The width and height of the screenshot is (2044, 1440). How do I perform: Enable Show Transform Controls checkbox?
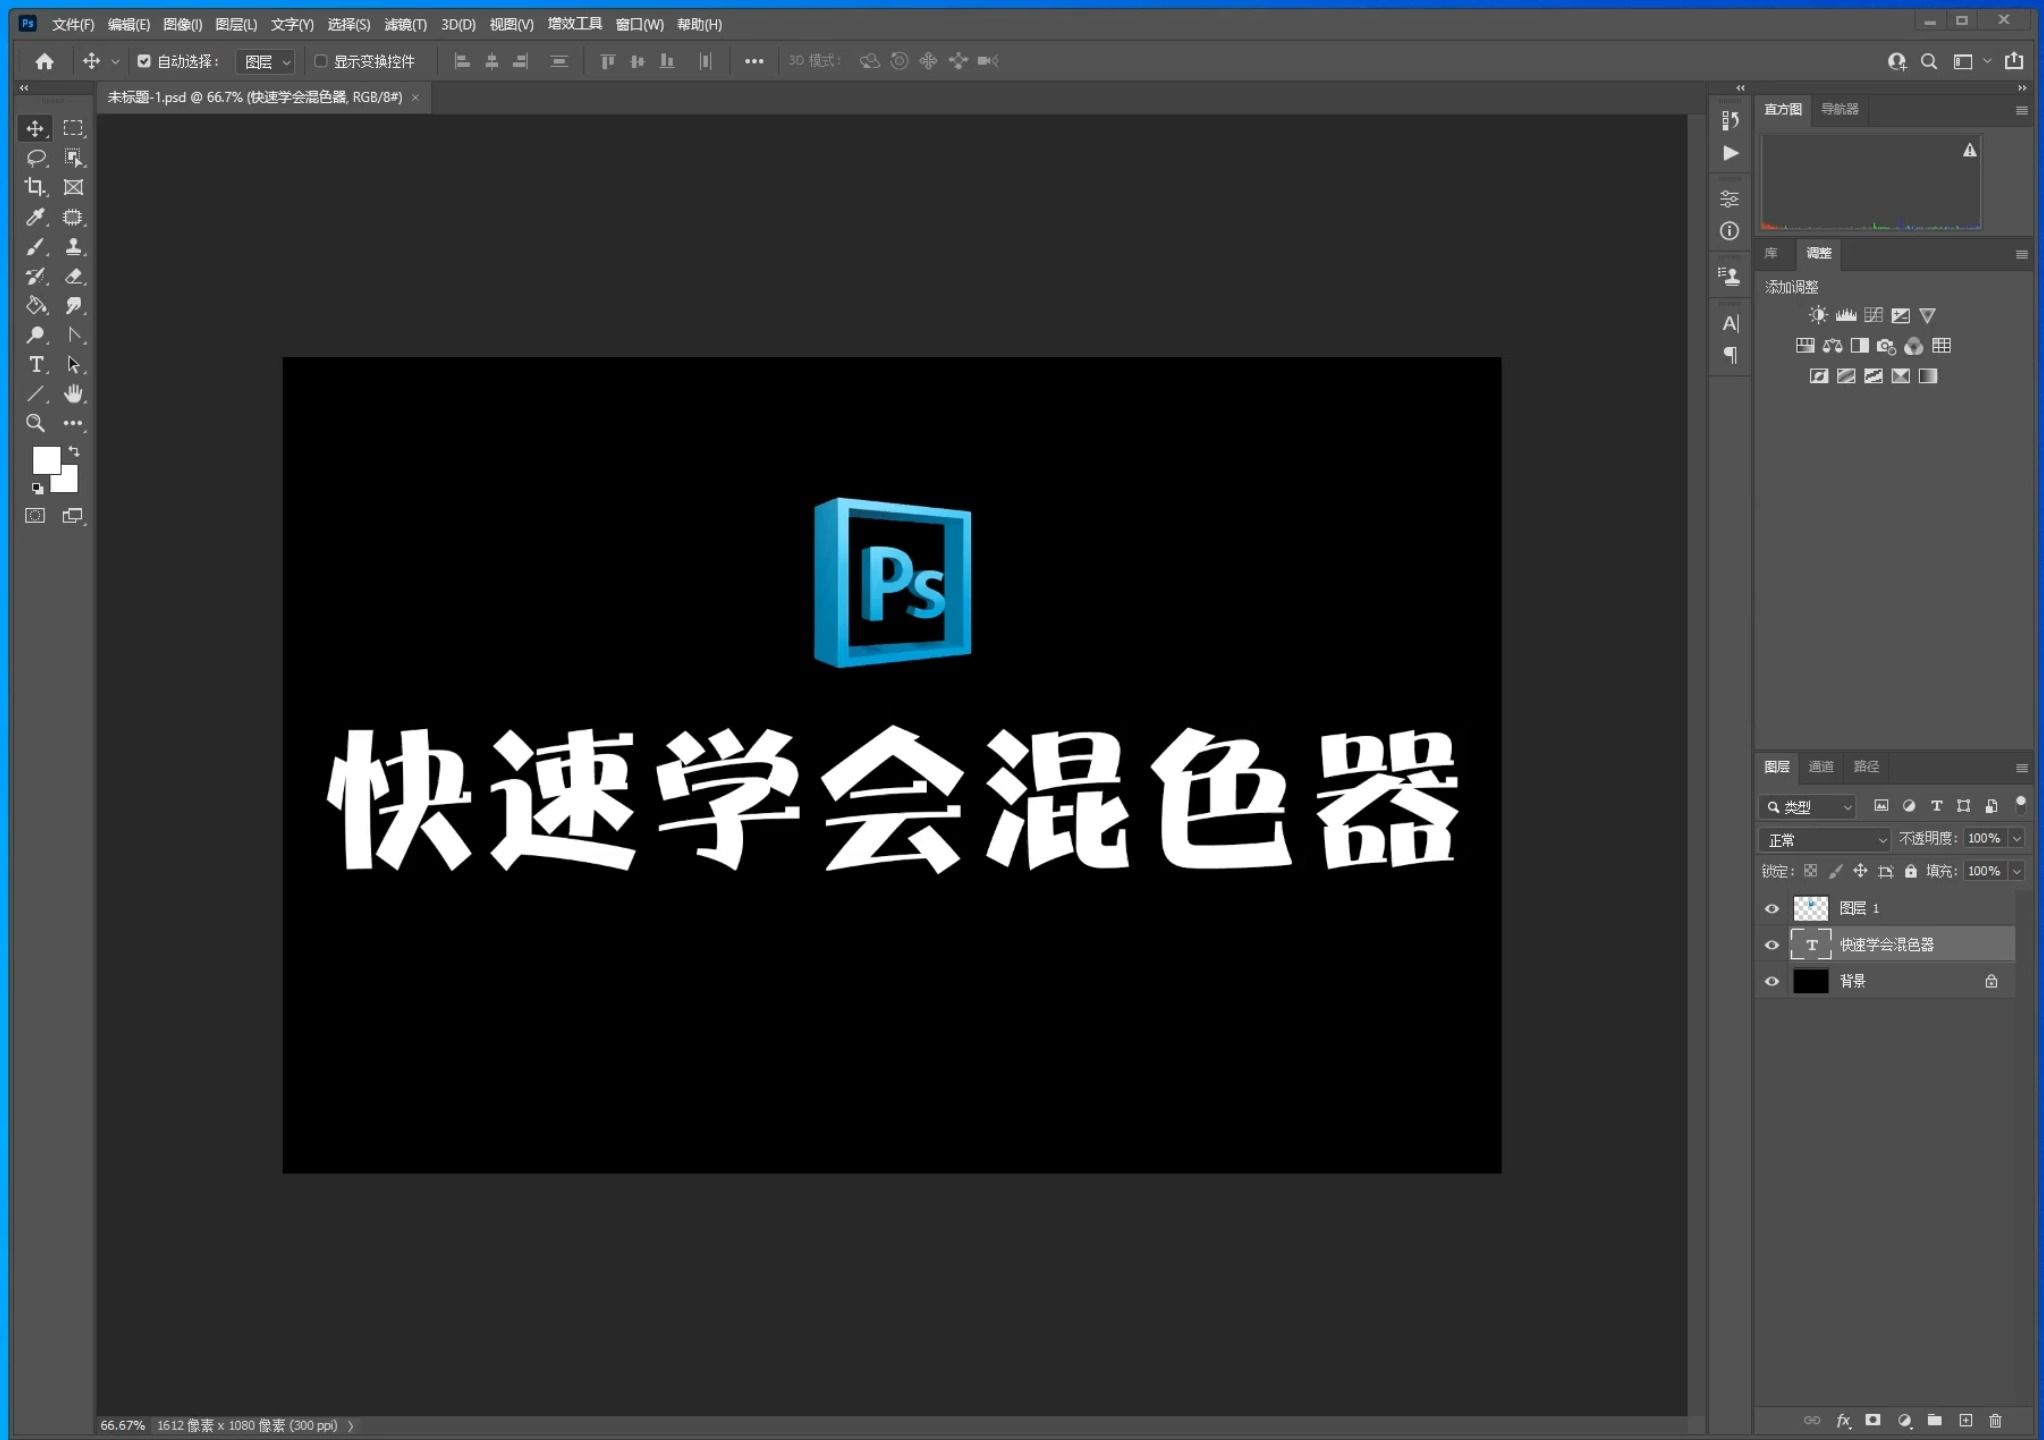point(320,61)
